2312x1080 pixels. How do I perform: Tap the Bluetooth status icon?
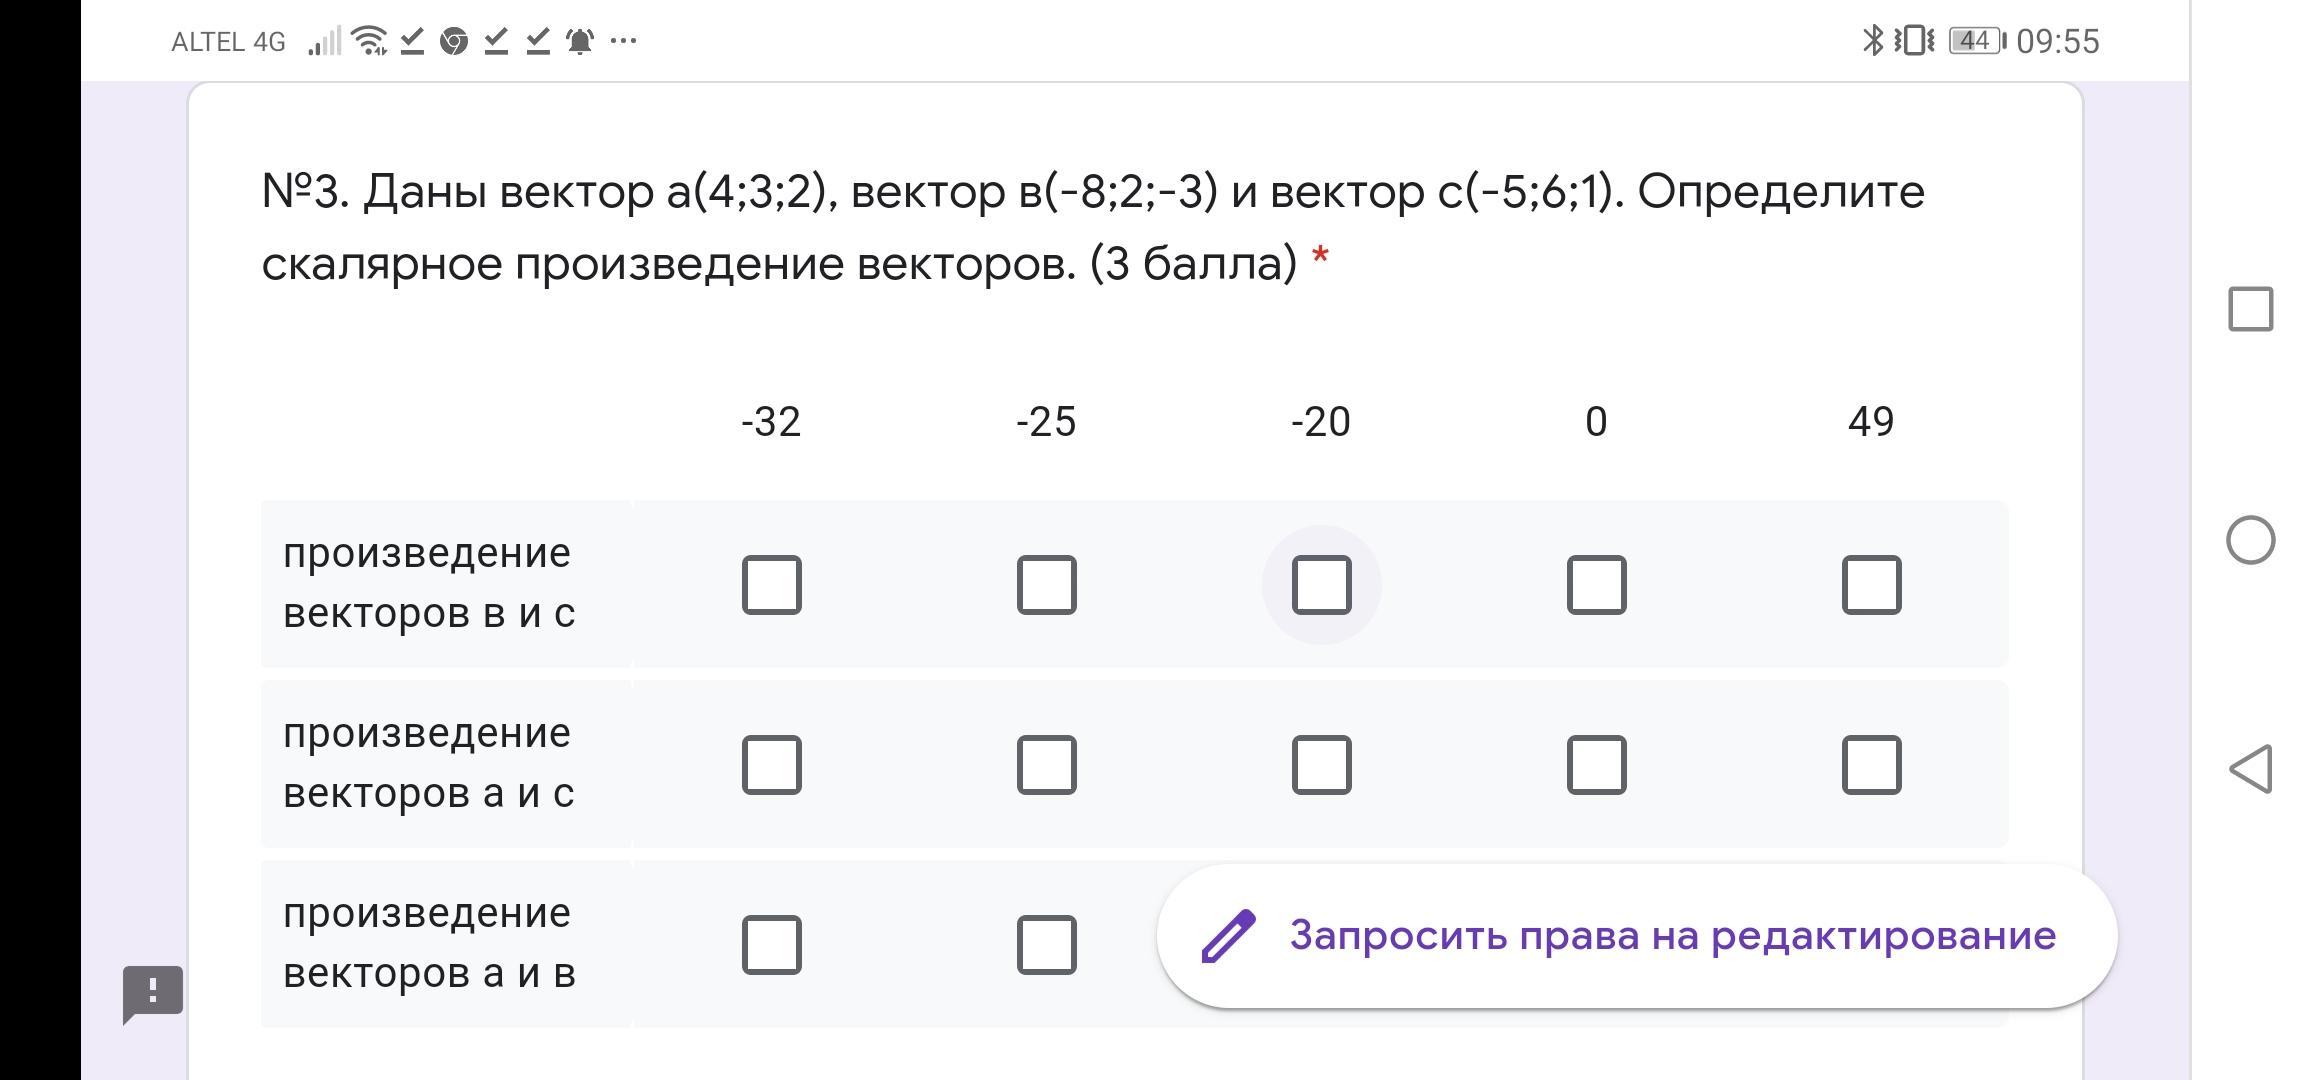(1871, 41)
